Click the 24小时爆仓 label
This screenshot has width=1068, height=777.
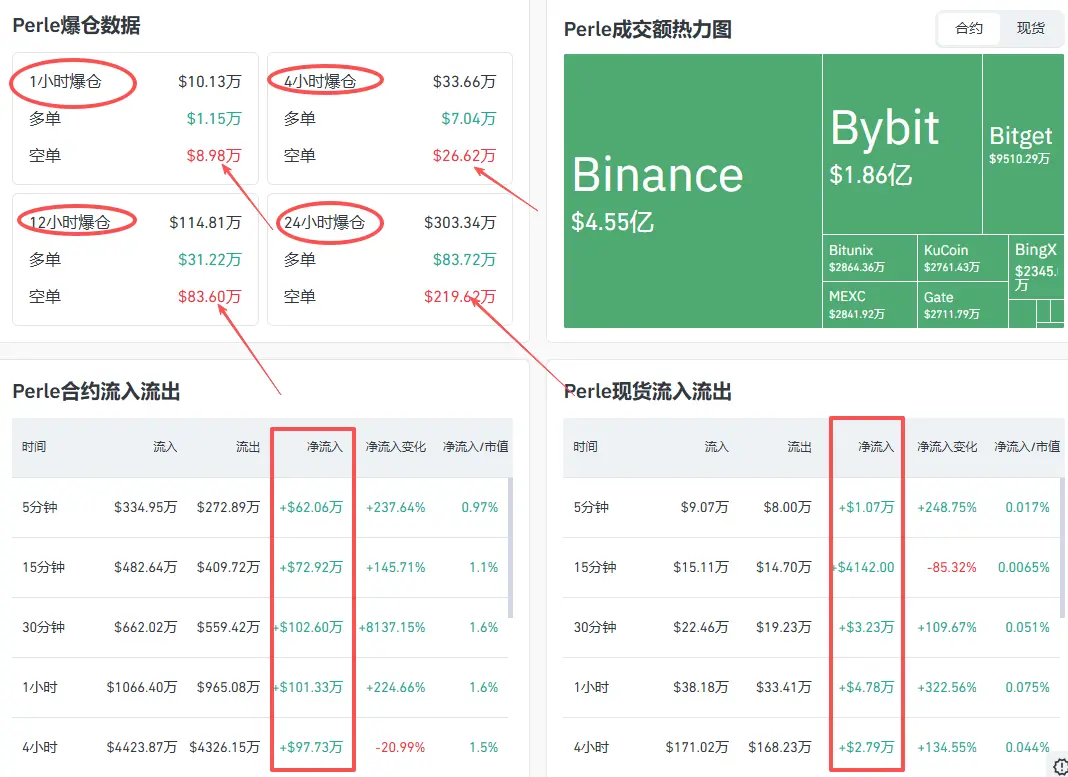[324, 223]
